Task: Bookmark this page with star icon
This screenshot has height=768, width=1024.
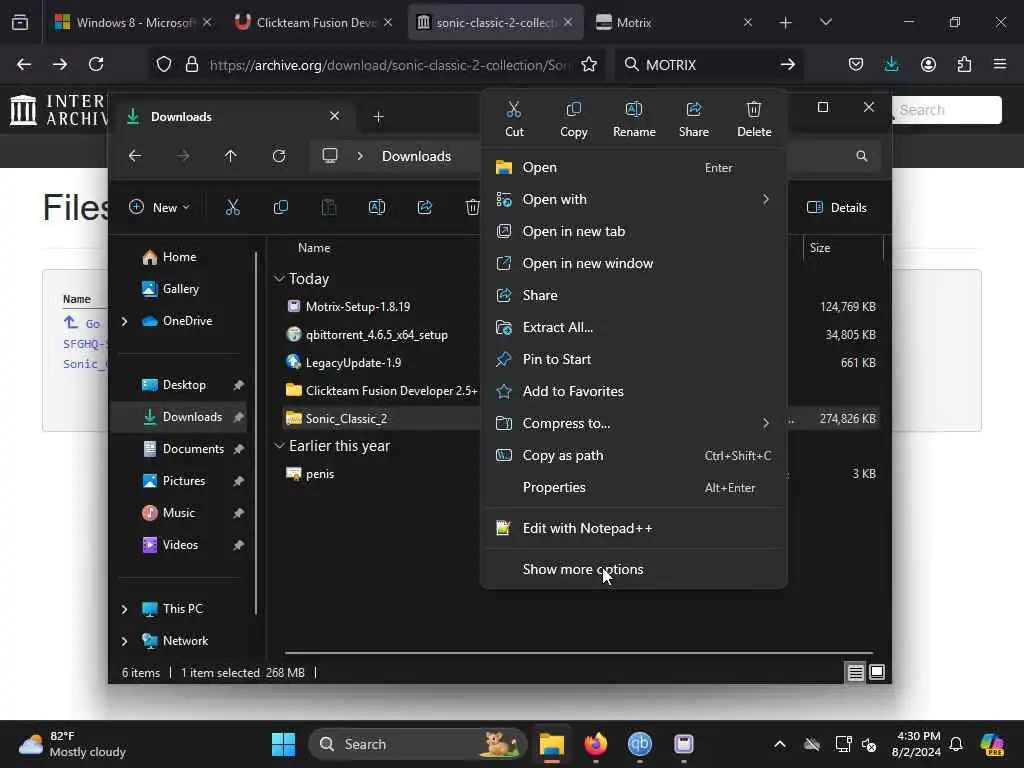Action: [589, 64]
